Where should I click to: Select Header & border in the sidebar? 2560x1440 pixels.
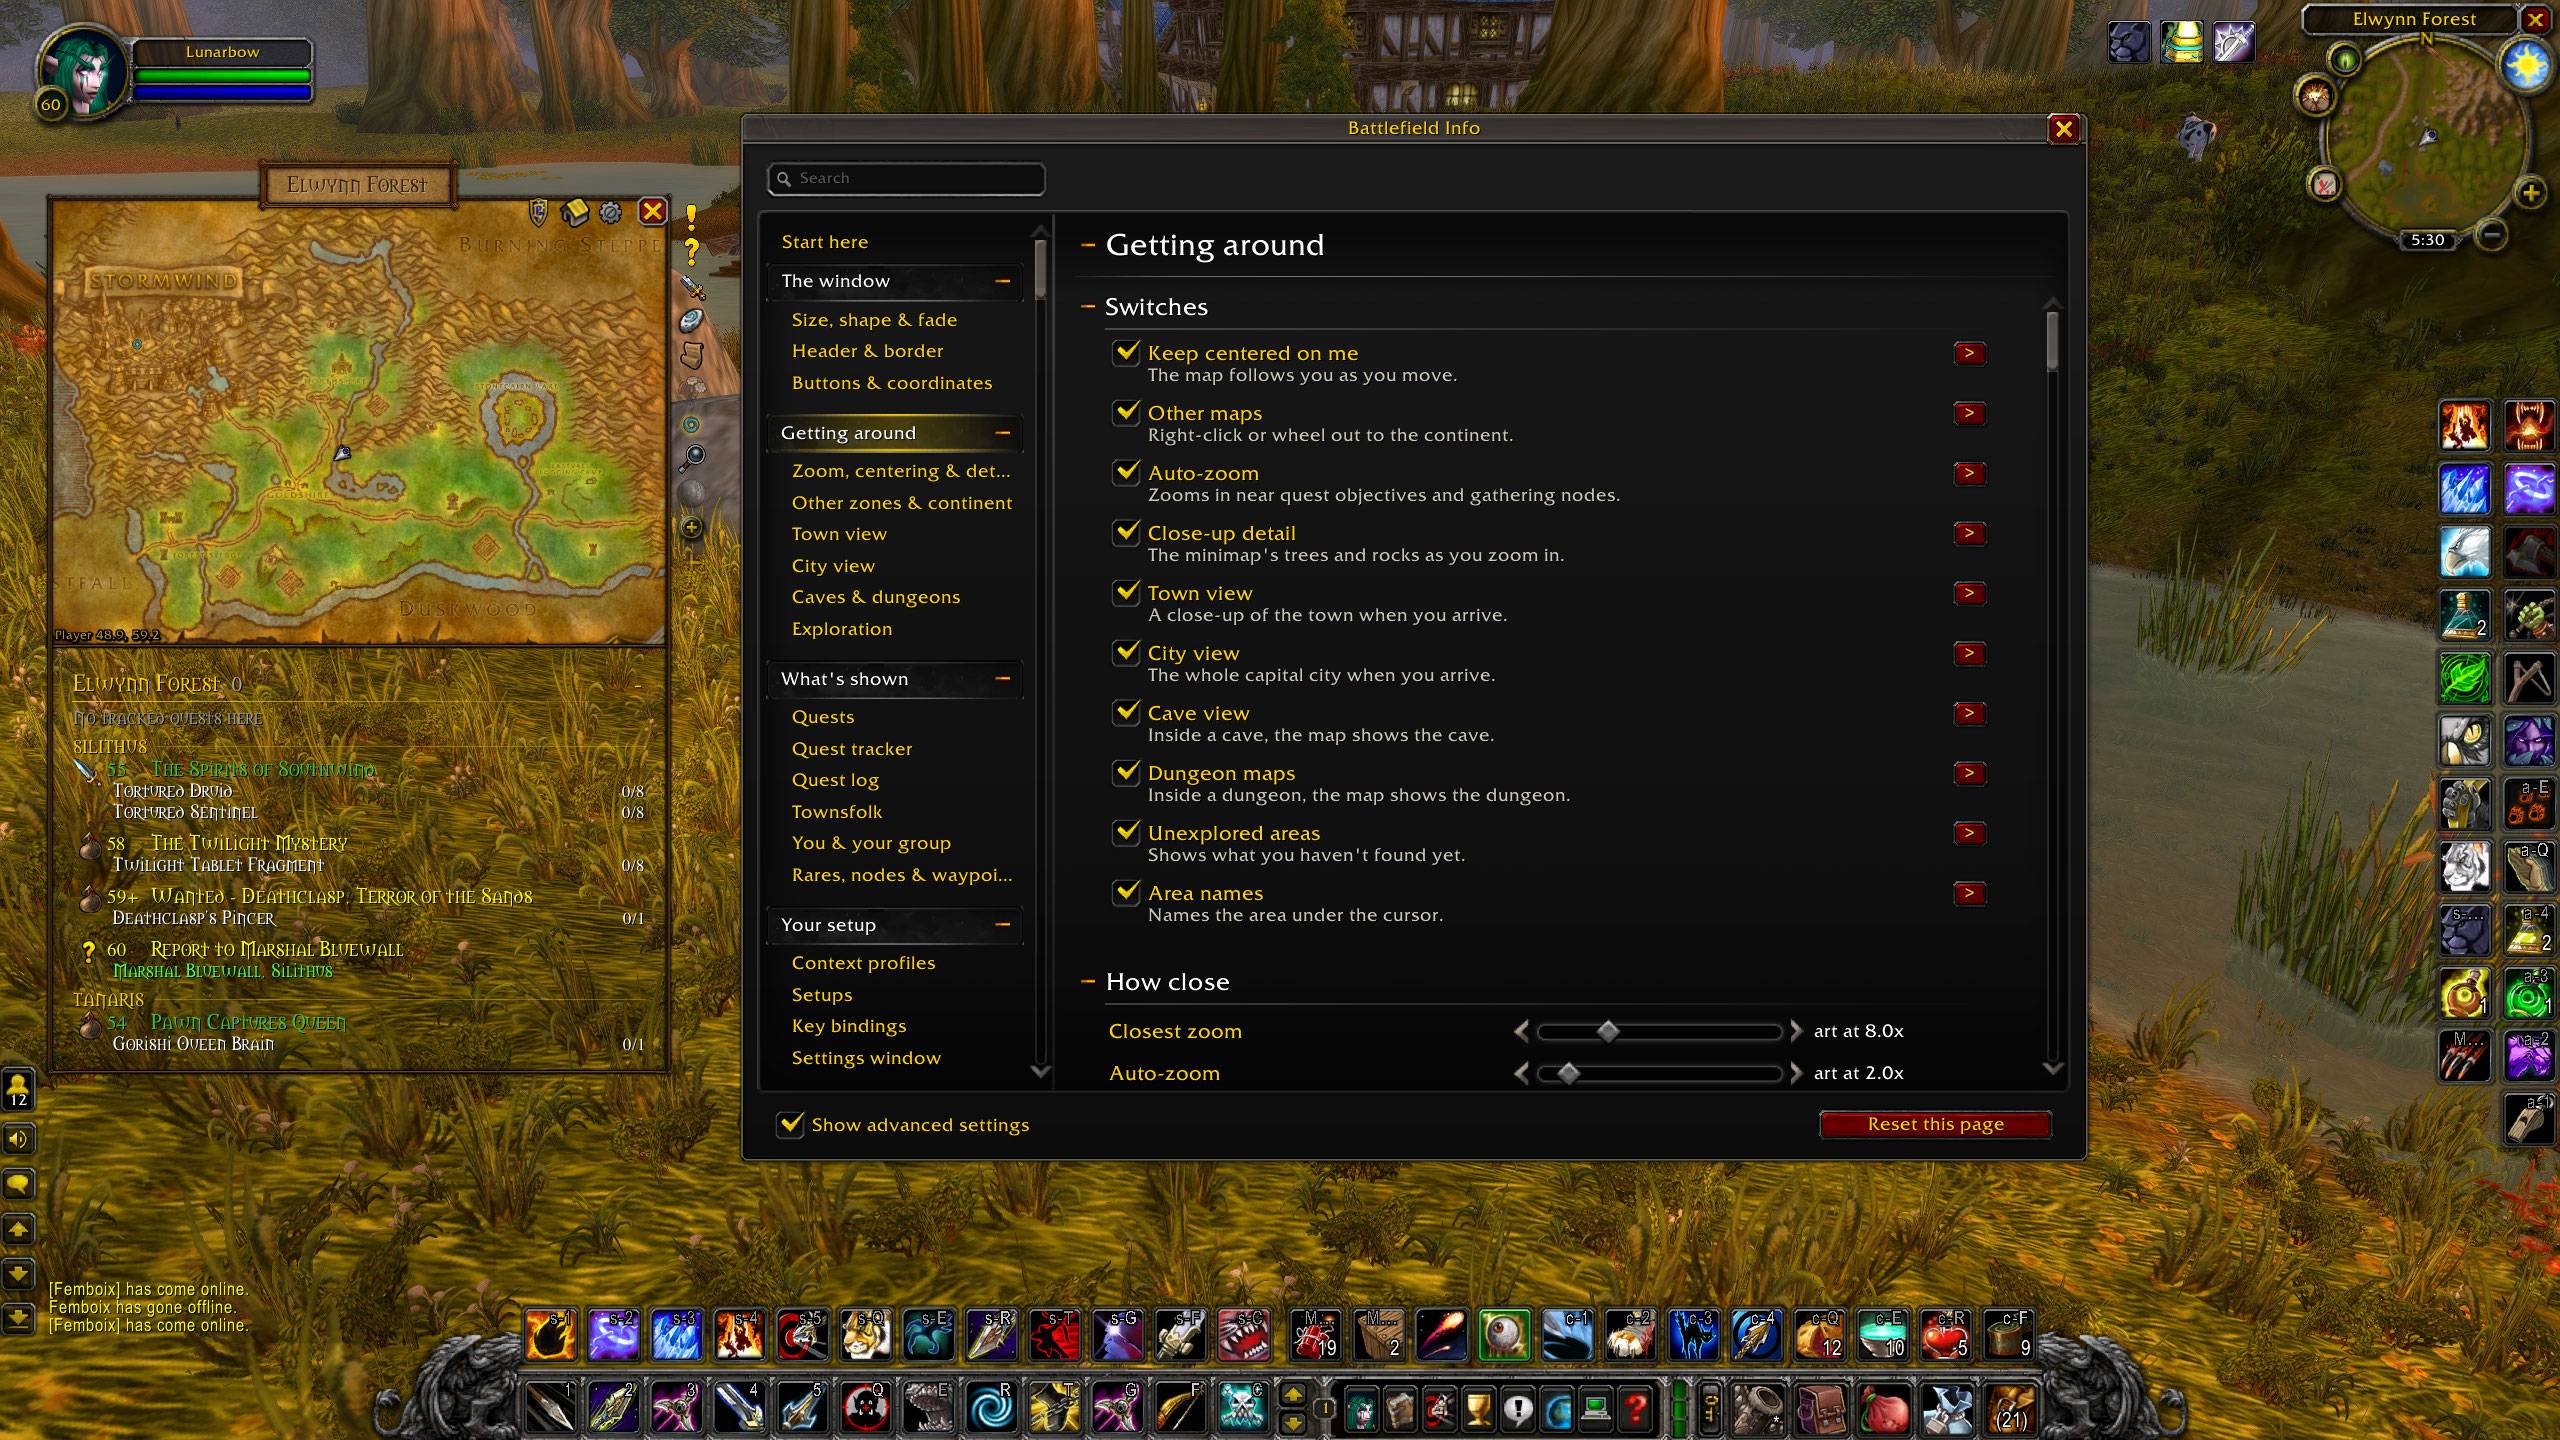point(867,351)
